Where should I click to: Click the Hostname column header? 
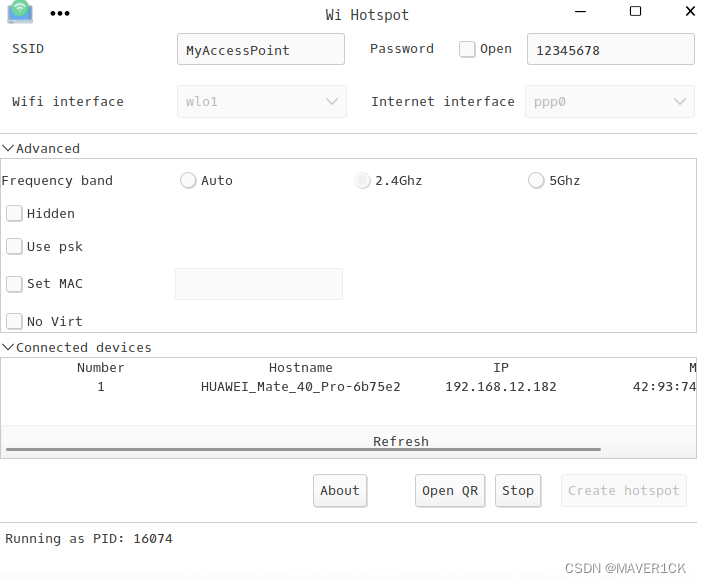(300, 368)
